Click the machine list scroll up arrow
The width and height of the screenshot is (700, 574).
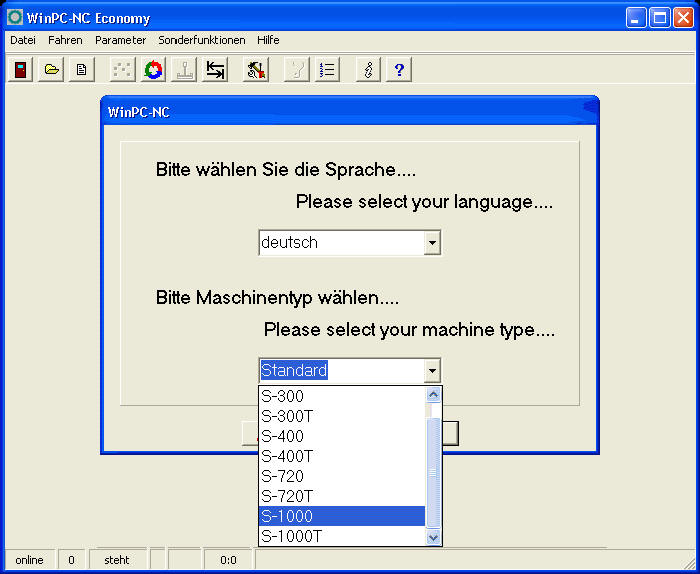[x=433, y=395]
